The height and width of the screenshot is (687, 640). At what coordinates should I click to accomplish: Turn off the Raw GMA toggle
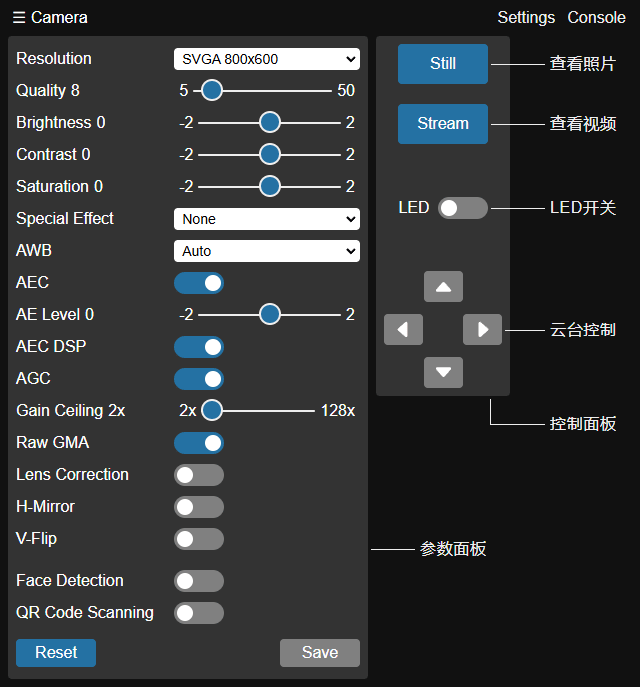199,443
